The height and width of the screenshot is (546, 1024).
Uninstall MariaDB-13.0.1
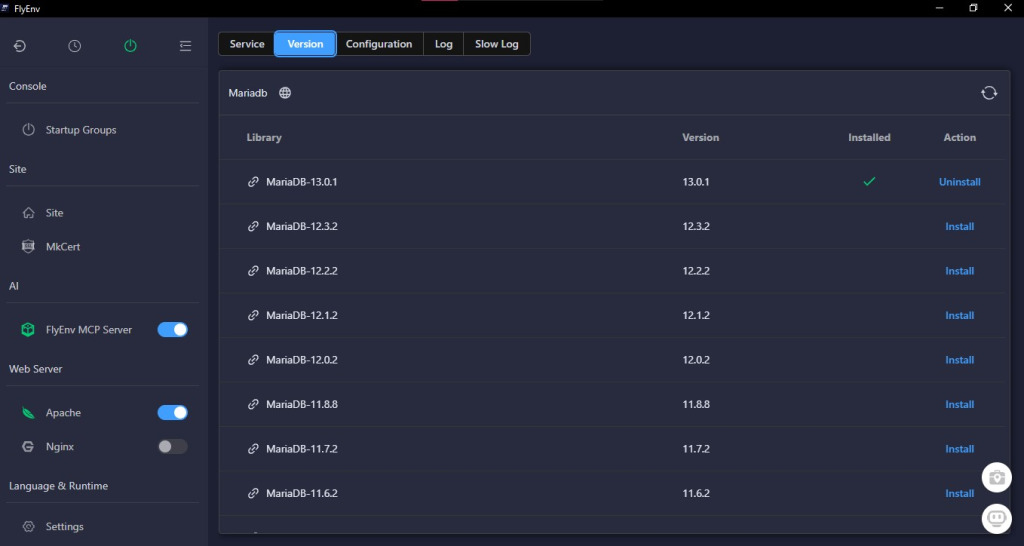point(959,182)
